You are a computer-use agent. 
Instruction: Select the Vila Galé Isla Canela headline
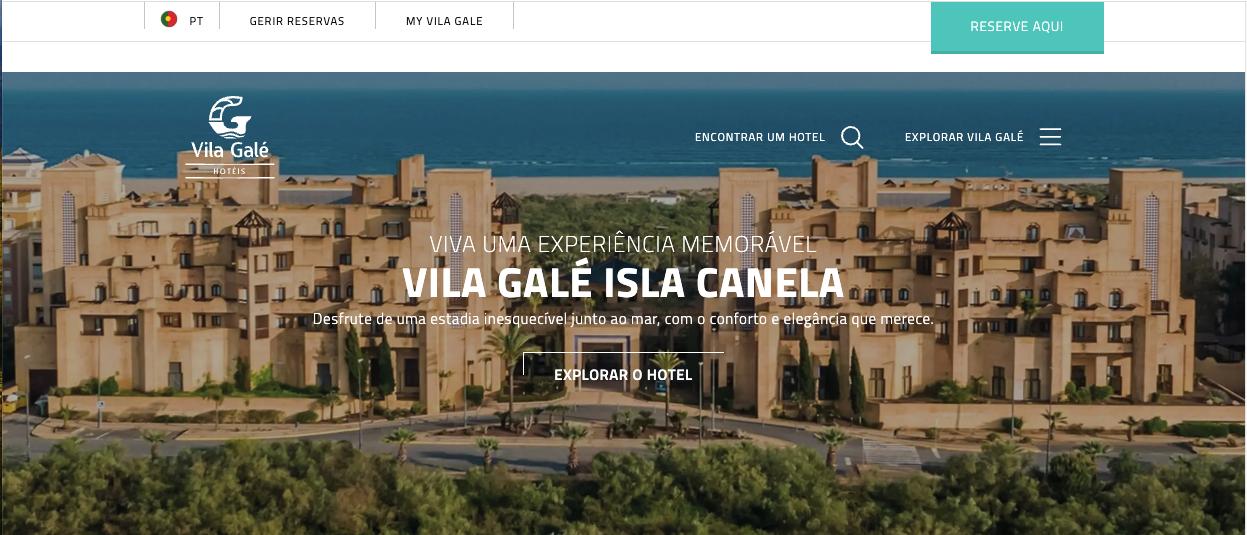pos(623,283)
